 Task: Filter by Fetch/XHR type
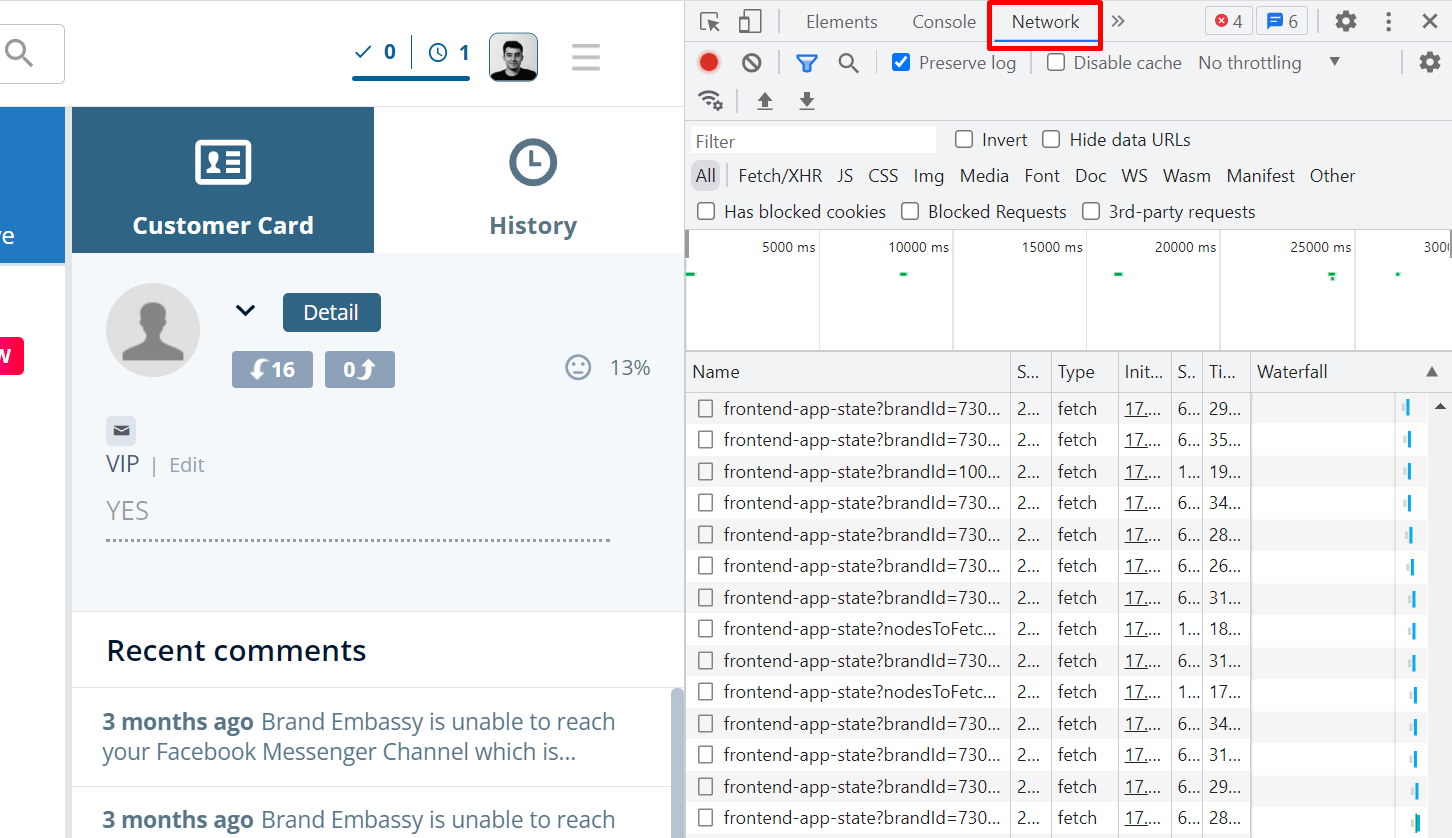click(x=780, y=176)
